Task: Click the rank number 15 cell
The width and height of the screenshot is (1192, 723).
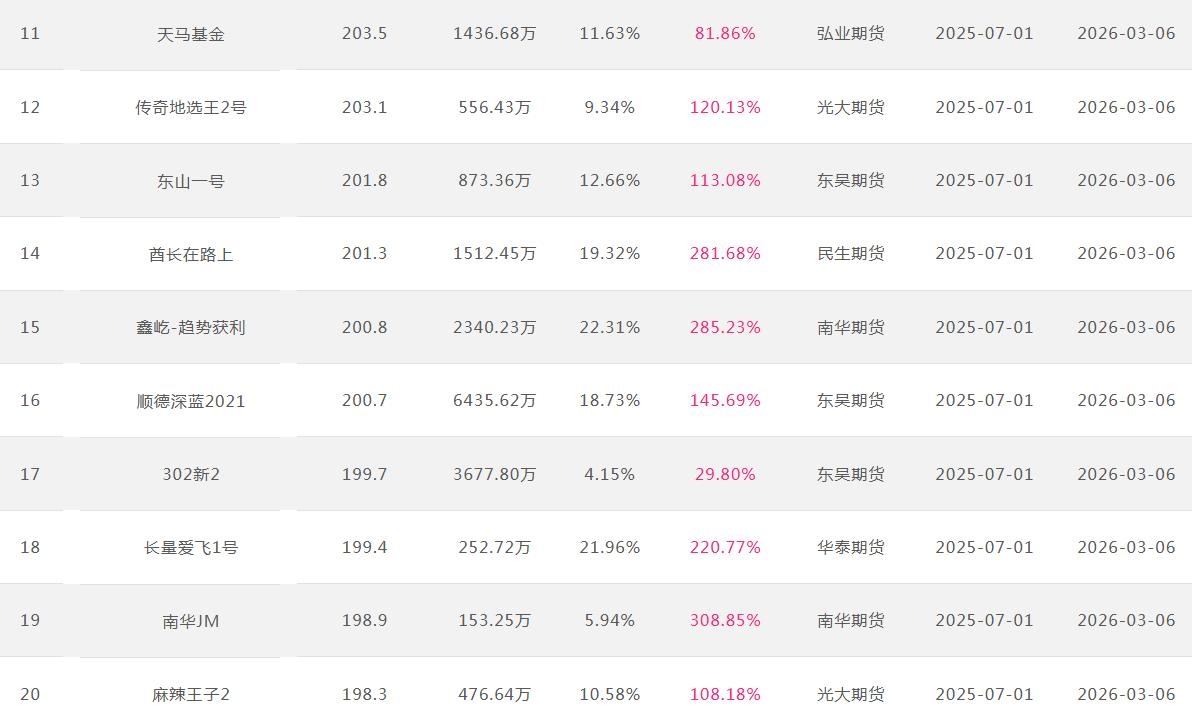Action: (x=30, y=327)
